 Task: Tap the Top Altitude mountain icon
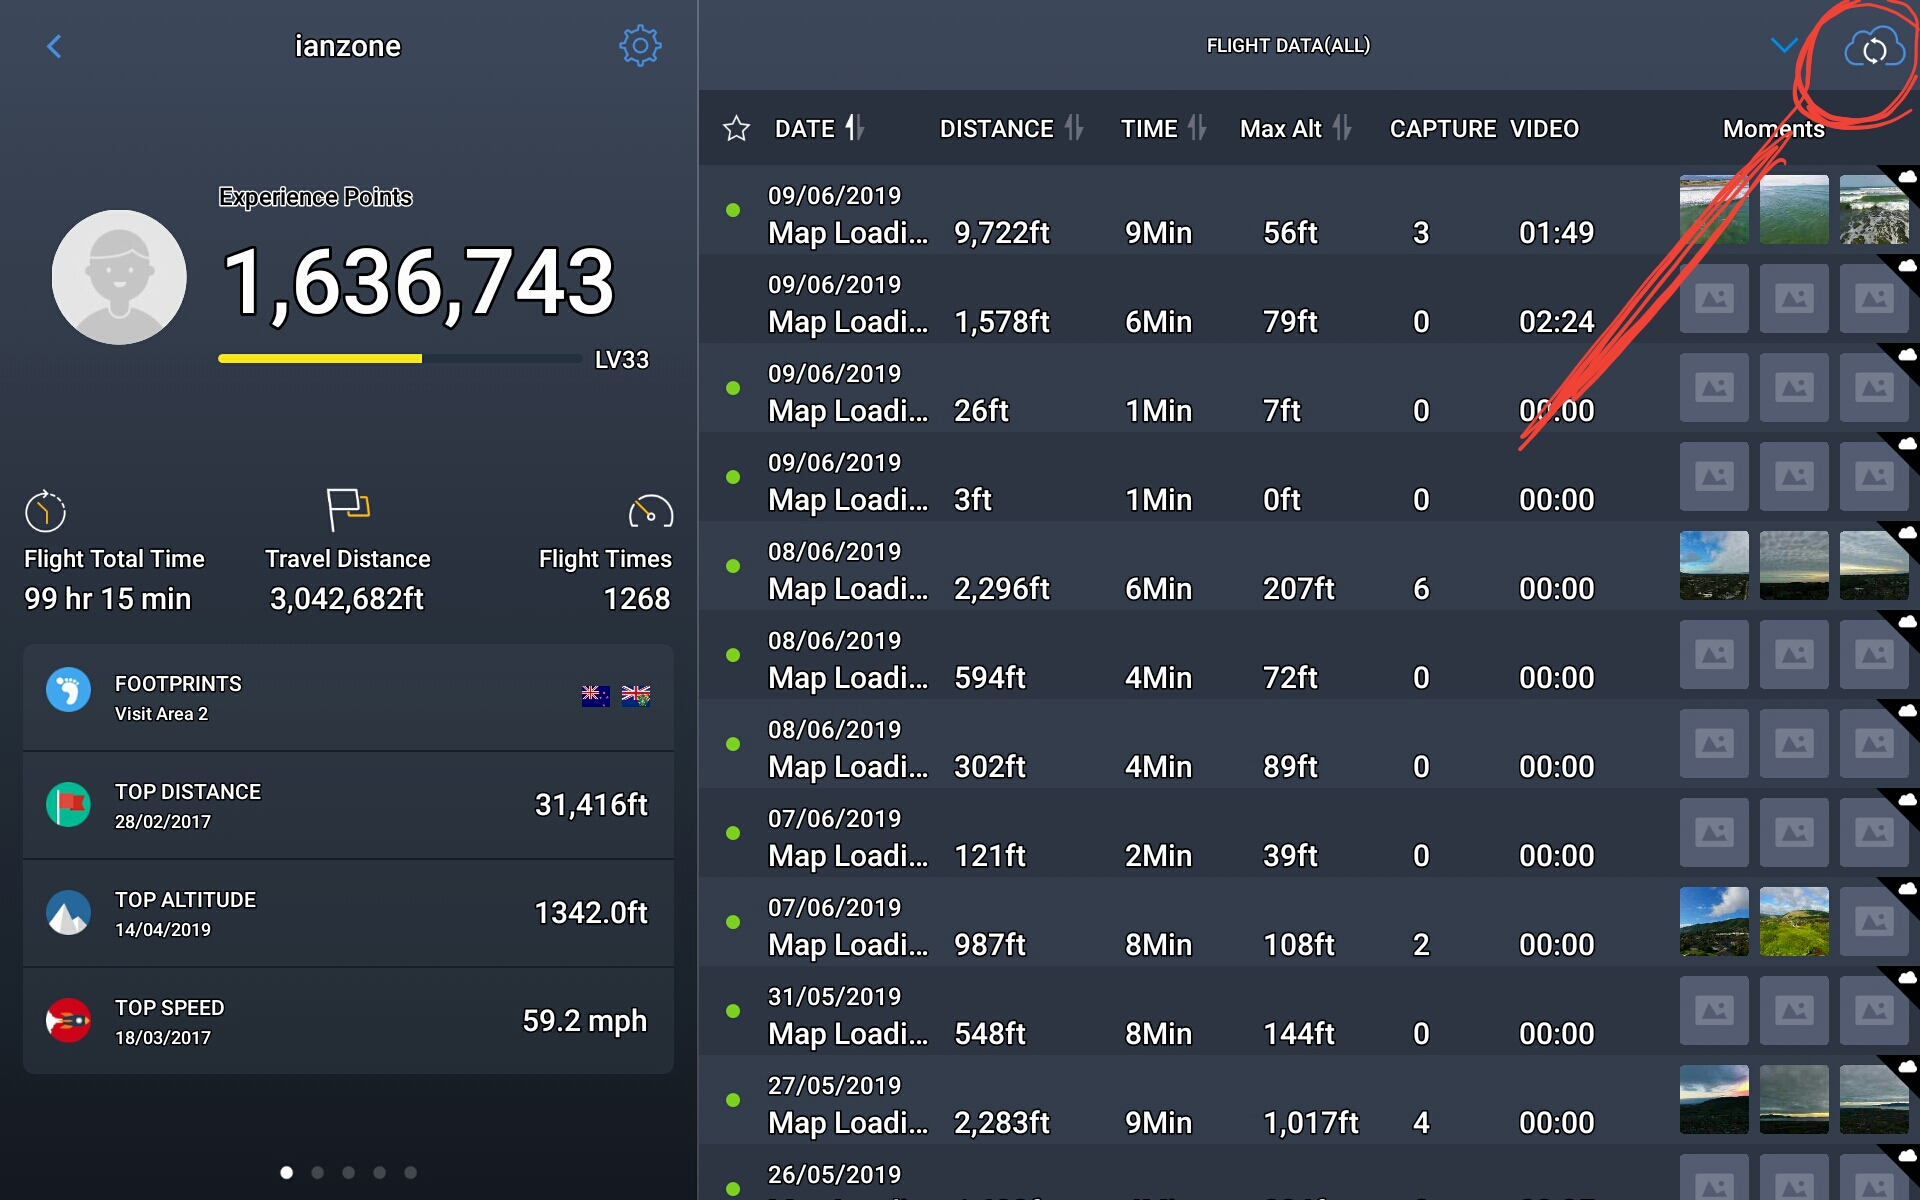pos(68,912)
